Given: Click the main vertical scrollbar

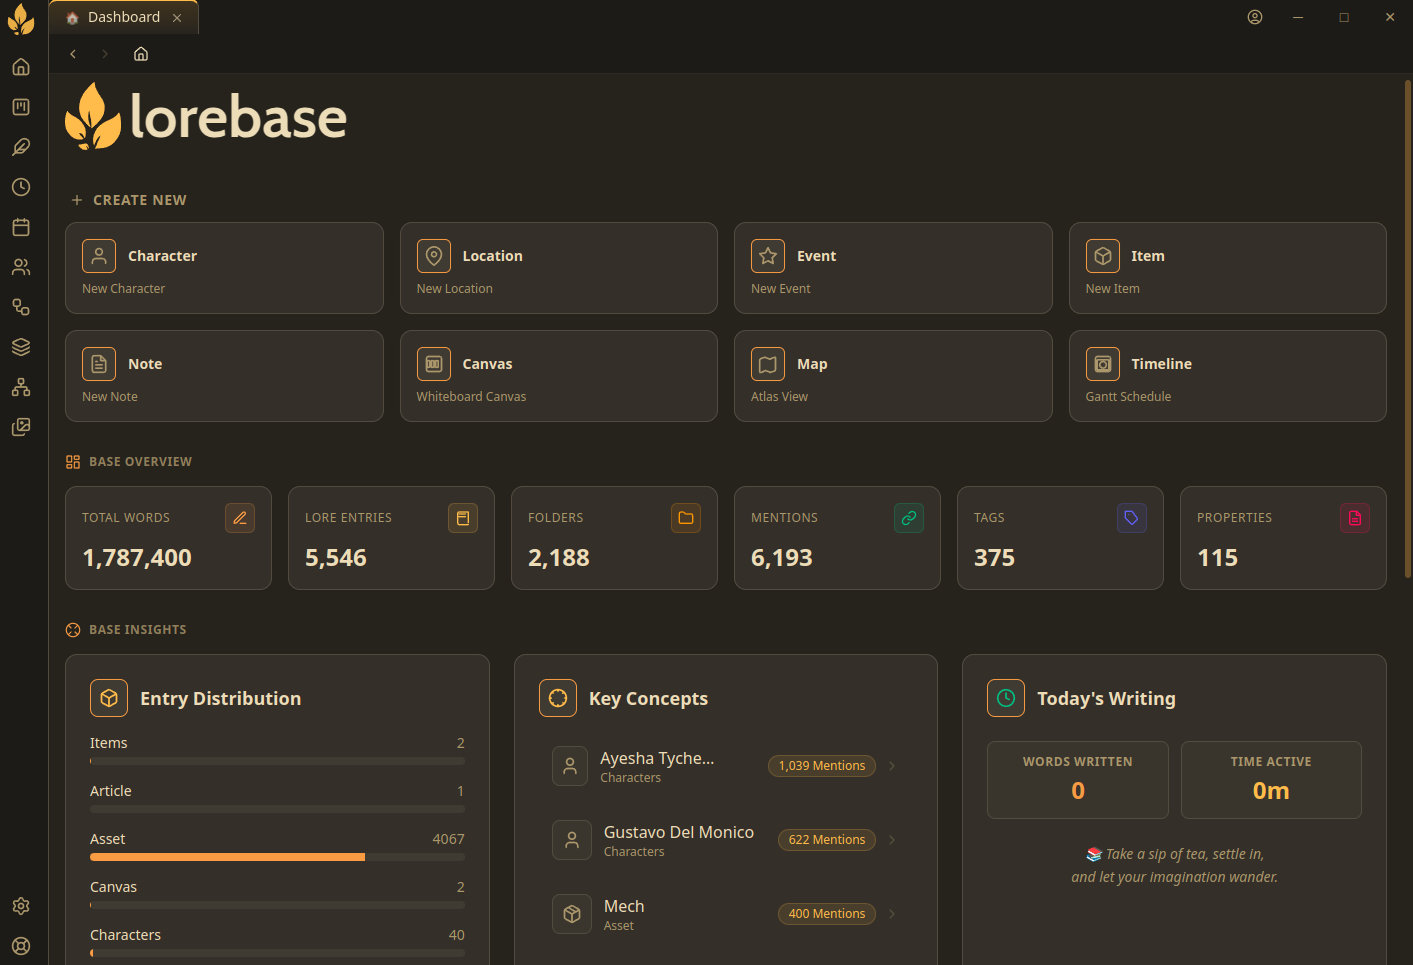Looking at the screenshot, I should 1408,330.
